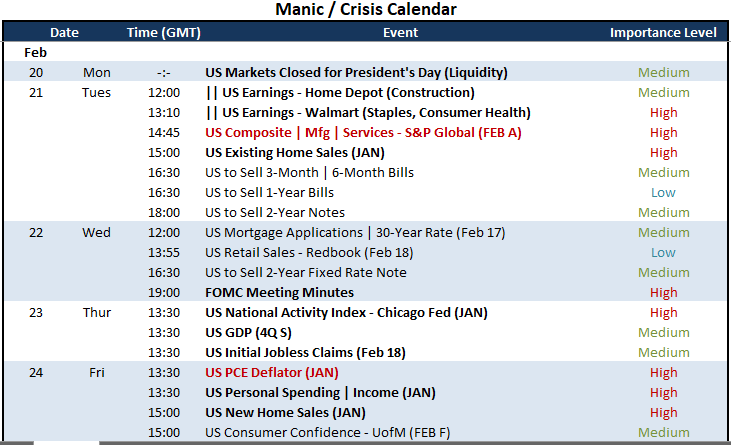Click the horizontal scrollbar thumb at bottom
This screenshot has height=445, width=731.
pos(66,443)
